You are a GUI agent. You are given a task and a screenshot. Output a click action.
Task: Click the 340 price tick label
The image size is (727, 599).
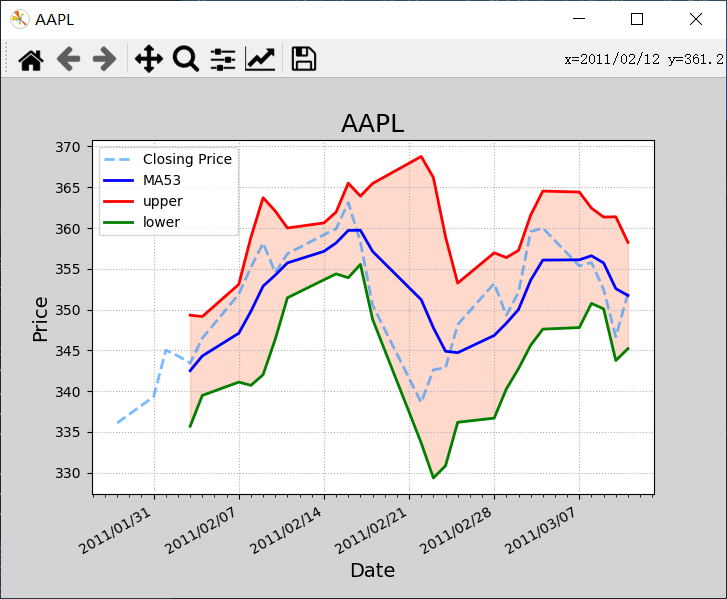[x=68, y=392]
